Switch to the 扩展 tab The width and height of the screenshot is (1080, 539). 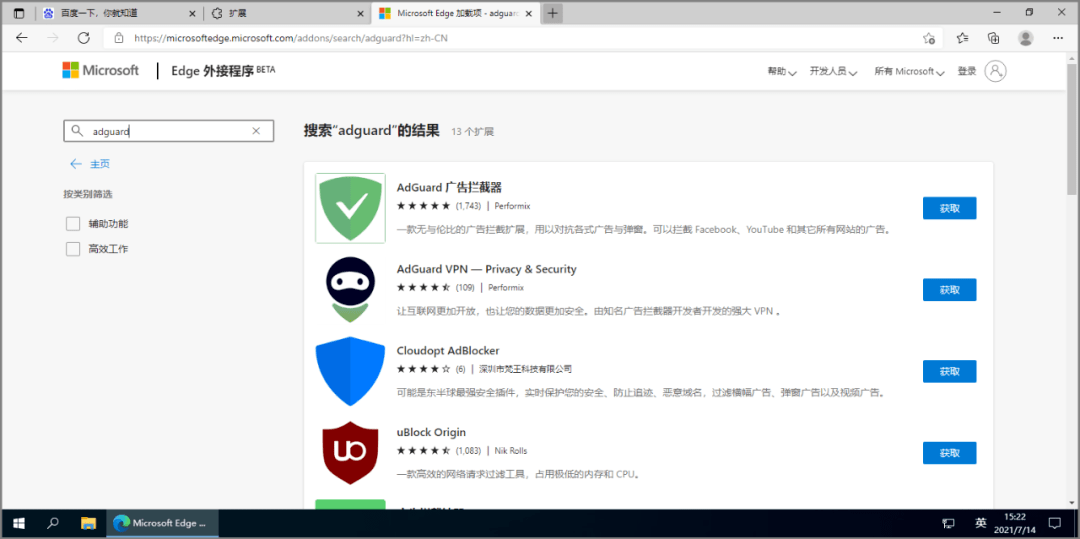click(287, 13)
